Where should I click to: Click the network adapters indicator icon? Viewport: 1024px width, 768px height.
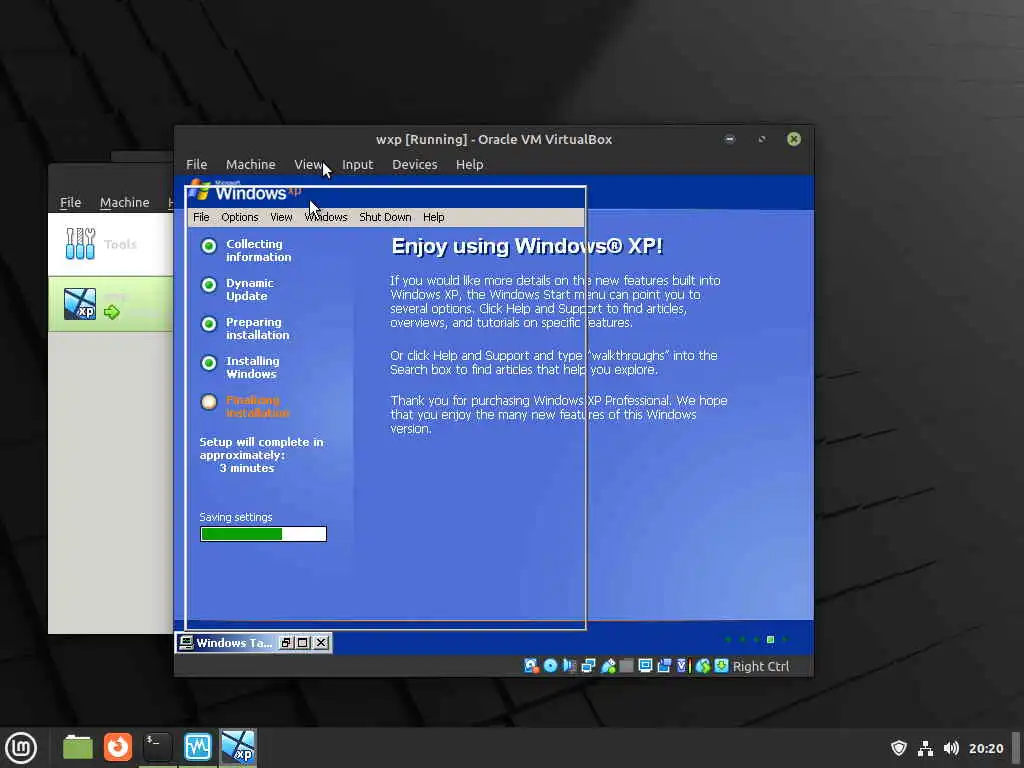pos(588,665)
